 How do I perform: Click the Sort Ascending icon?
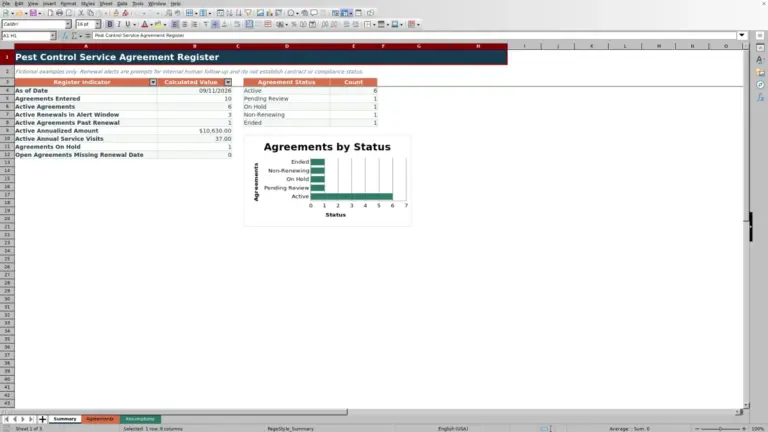point(229,13)
